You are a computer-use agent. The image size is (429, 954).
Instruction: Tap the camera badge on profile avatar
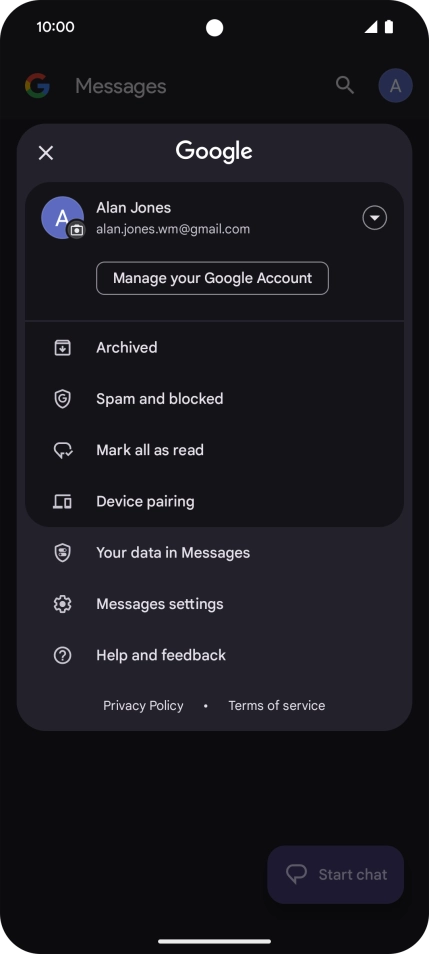[76, 230]
